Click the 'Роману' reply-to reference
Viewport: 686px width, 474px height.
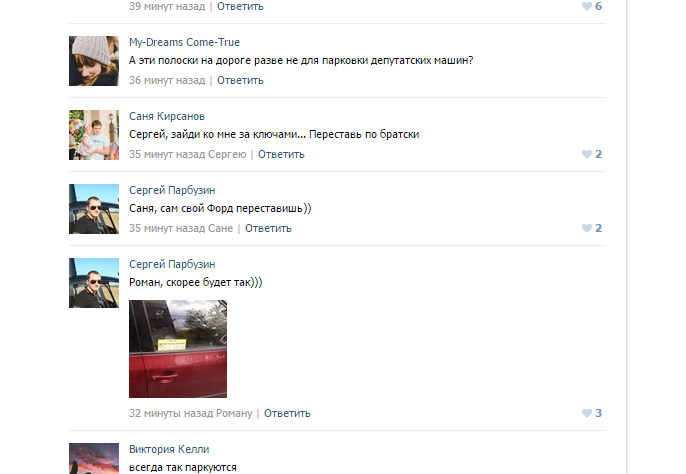point(234,414)
